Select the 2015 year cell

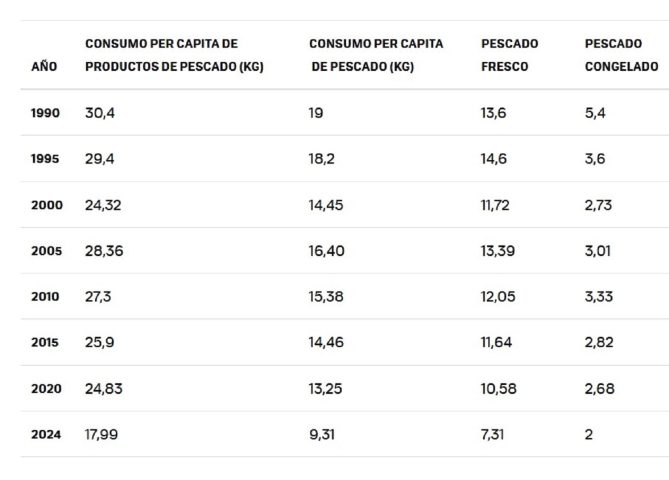click(45, 343)
